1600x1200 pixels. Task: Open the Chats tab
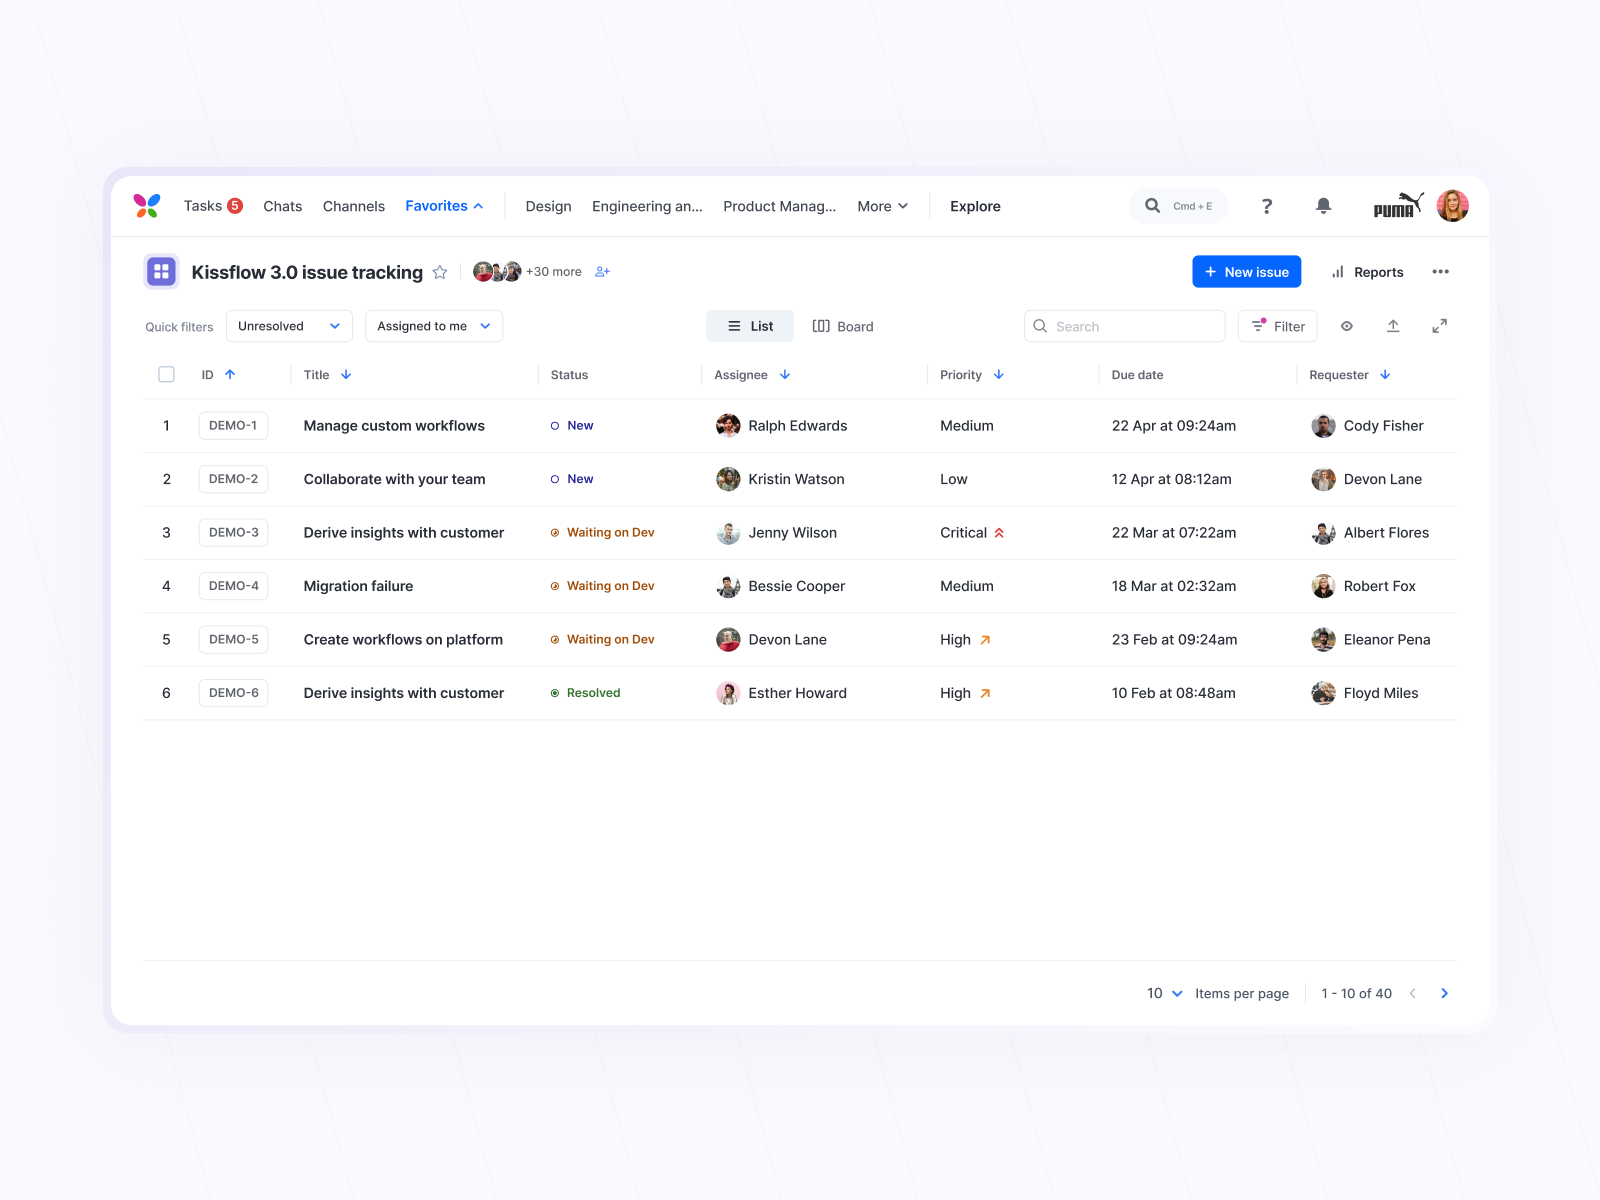pos(282,206)
